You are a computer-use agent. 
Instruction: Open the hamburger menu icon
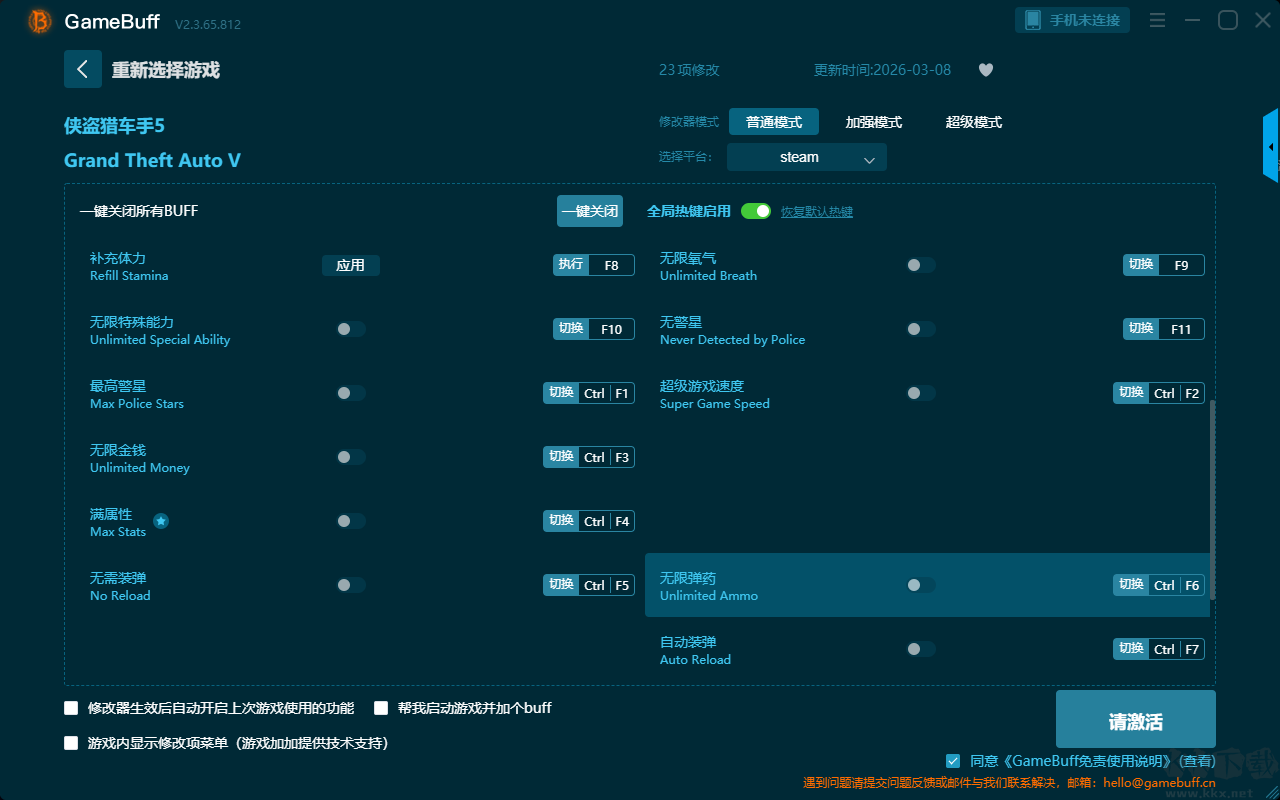tap(1157, 20)
